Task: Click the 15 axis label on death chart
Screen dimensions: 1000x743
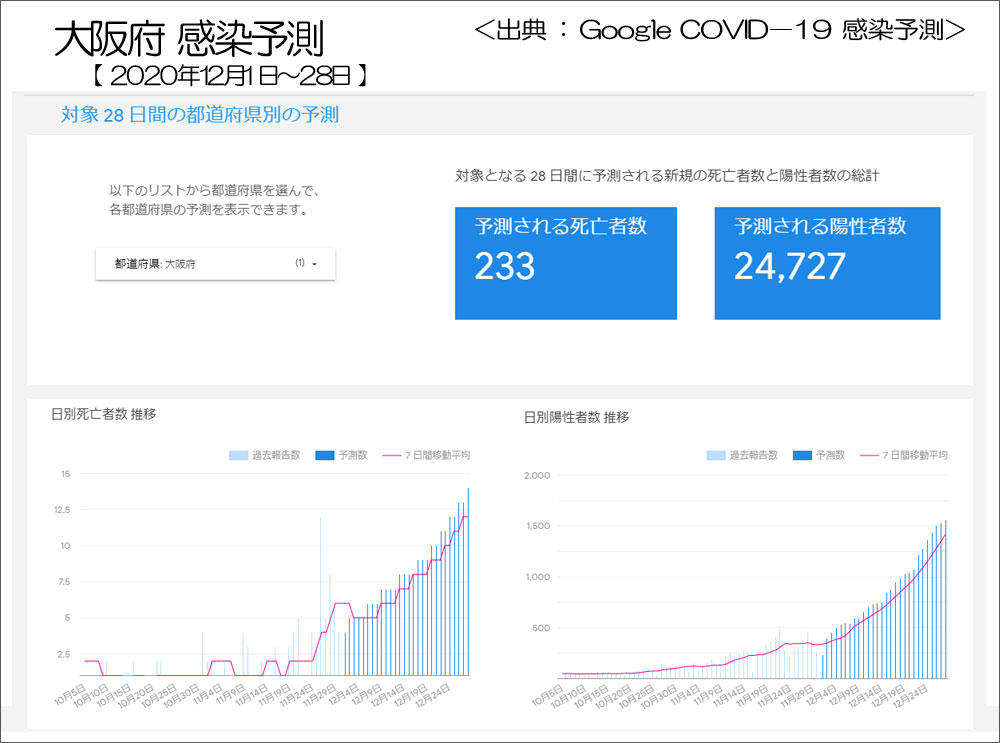Action: tap(66, 474)
